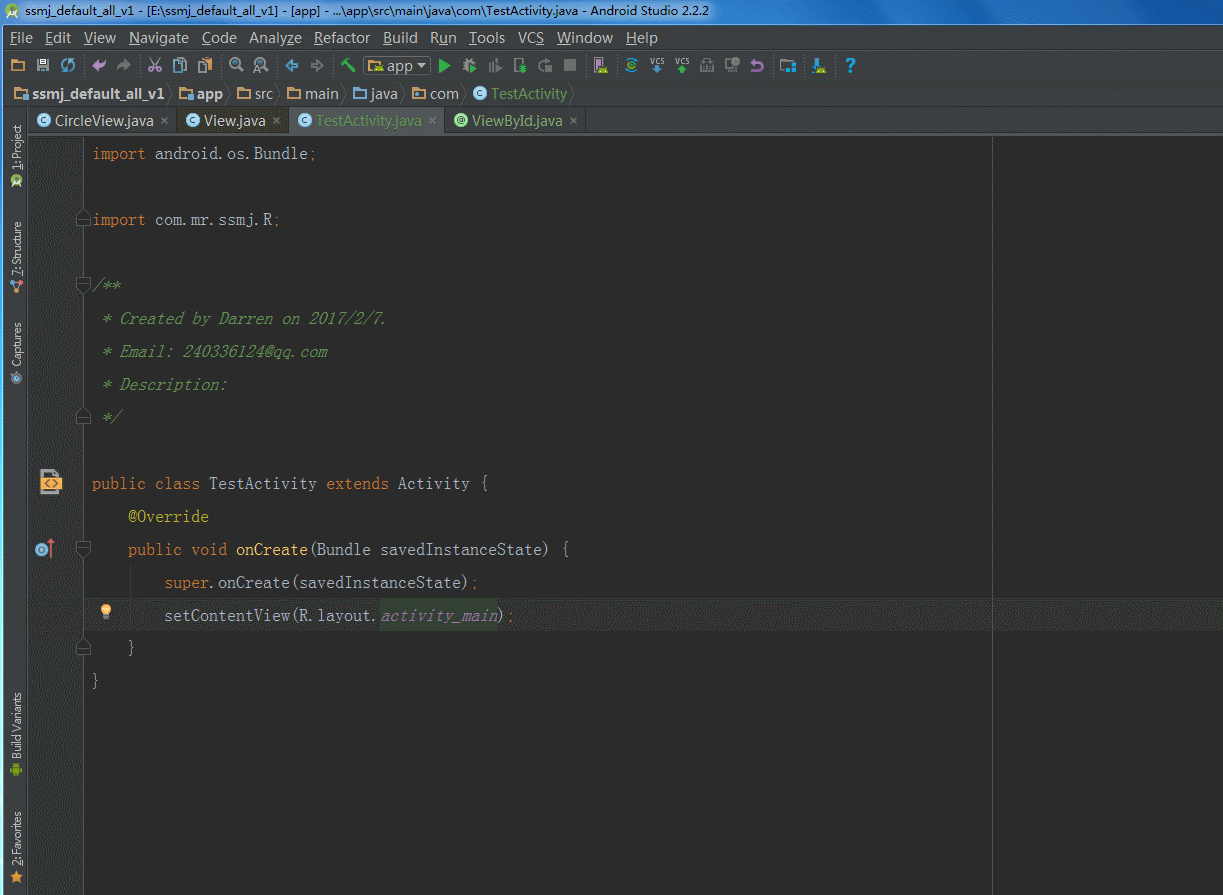Open the AVD Manager icon
The image size is (1223, 895).
pos(600,65)
